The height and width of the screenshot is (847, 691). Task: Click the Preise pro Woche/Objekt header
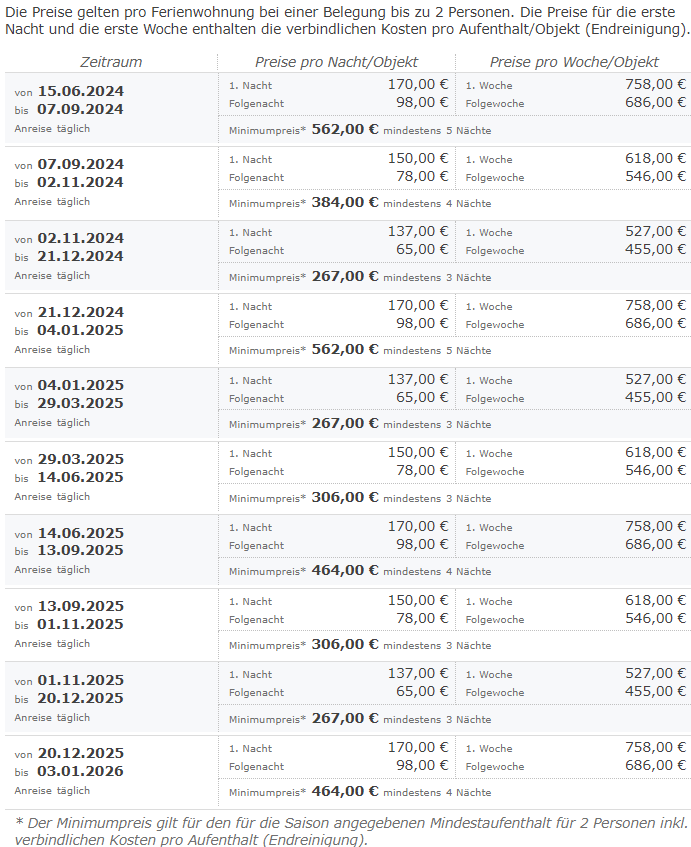[x=574, y=62]
